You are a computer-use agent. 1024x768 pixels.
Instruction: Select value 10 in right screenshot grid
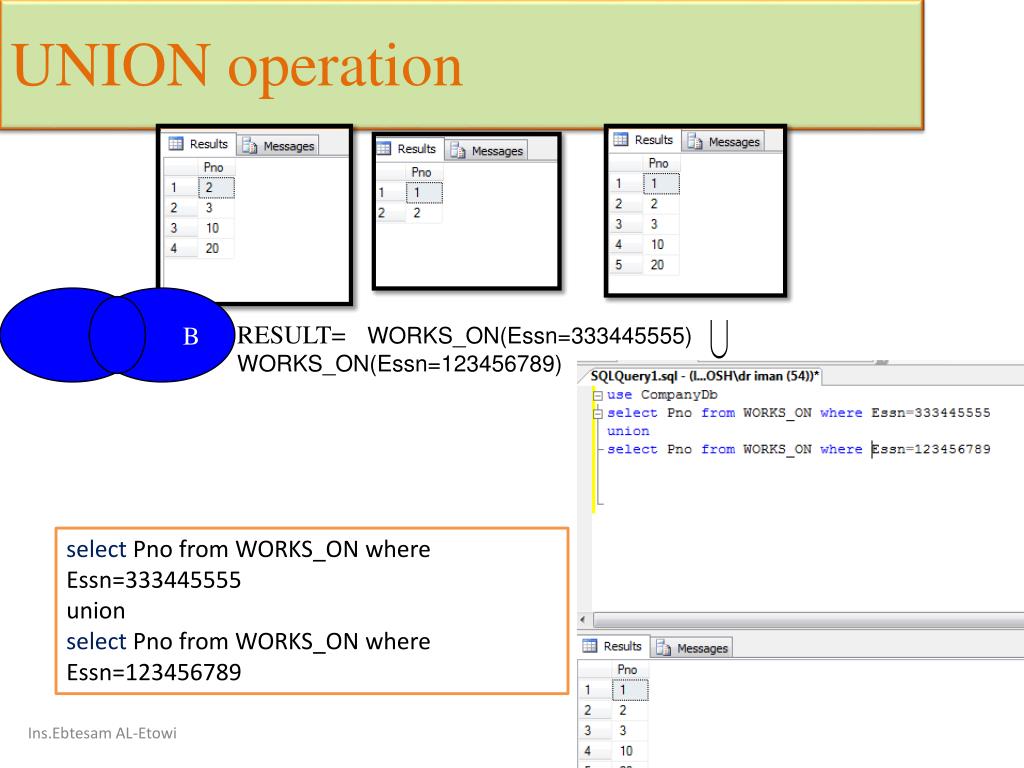(661, 244)
